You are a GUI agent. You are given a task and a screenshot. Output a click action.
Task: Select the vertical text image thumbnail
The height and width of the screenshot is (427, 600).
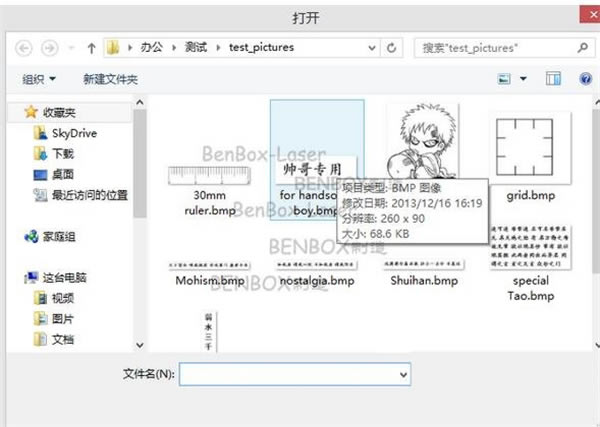click(210, 331)
